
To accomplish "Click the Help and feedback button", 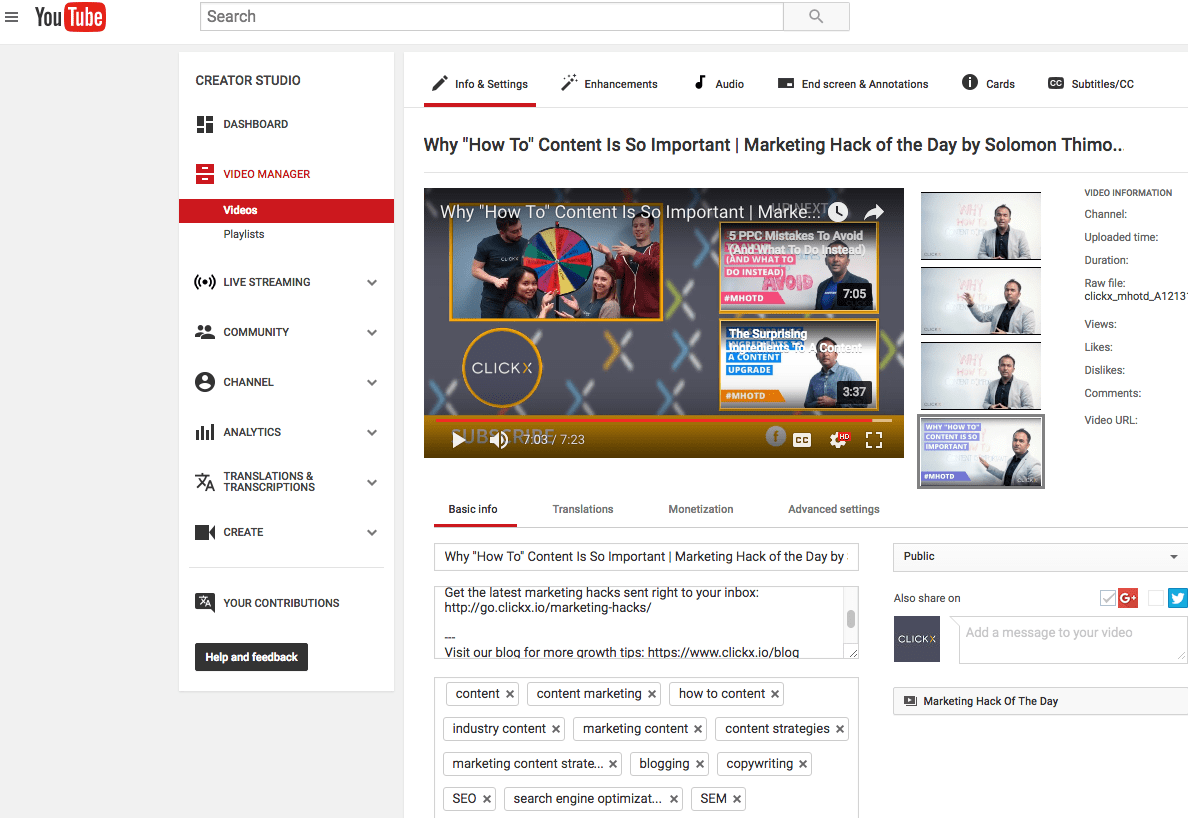I will click(252, 657).
